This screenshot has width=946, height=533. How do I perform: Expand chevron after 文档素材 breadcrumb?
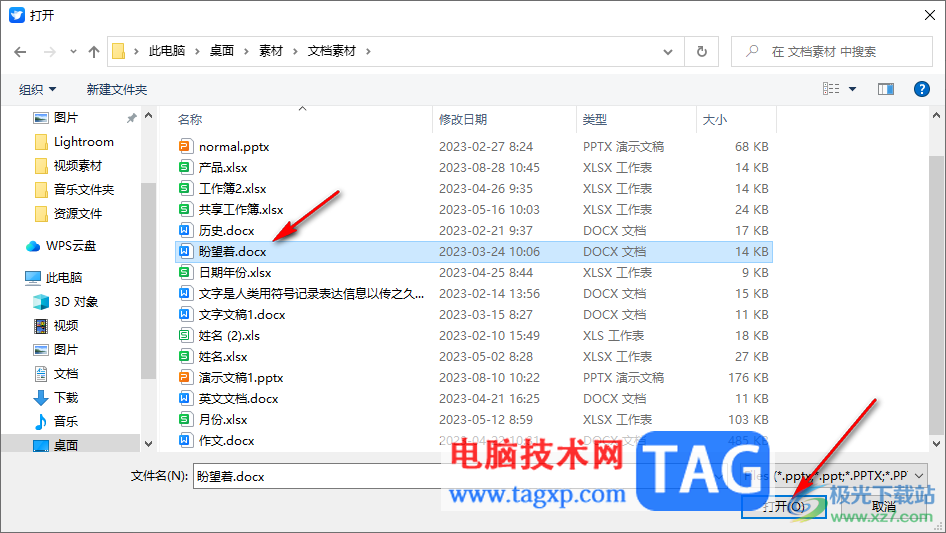point(368,51)
